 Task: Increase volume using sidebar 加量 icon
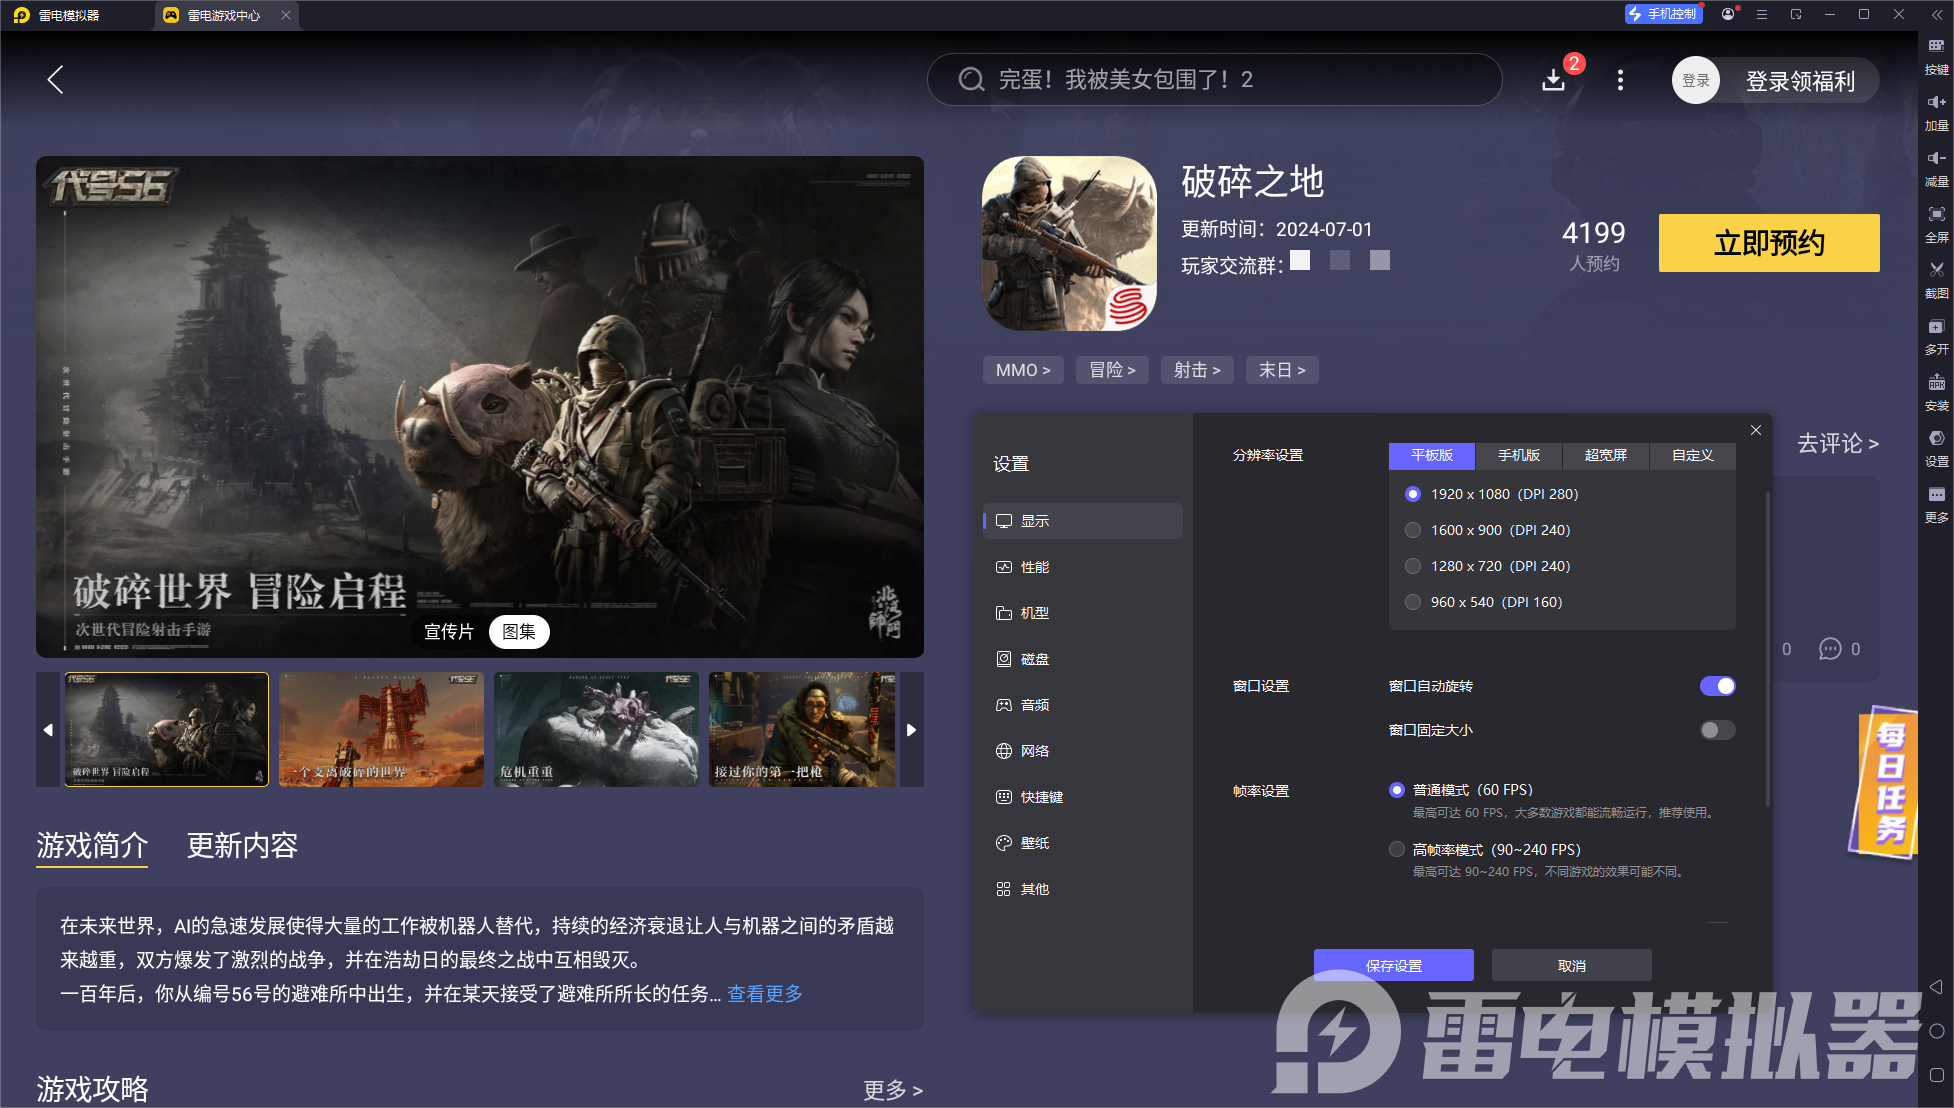click(1937, 112)
